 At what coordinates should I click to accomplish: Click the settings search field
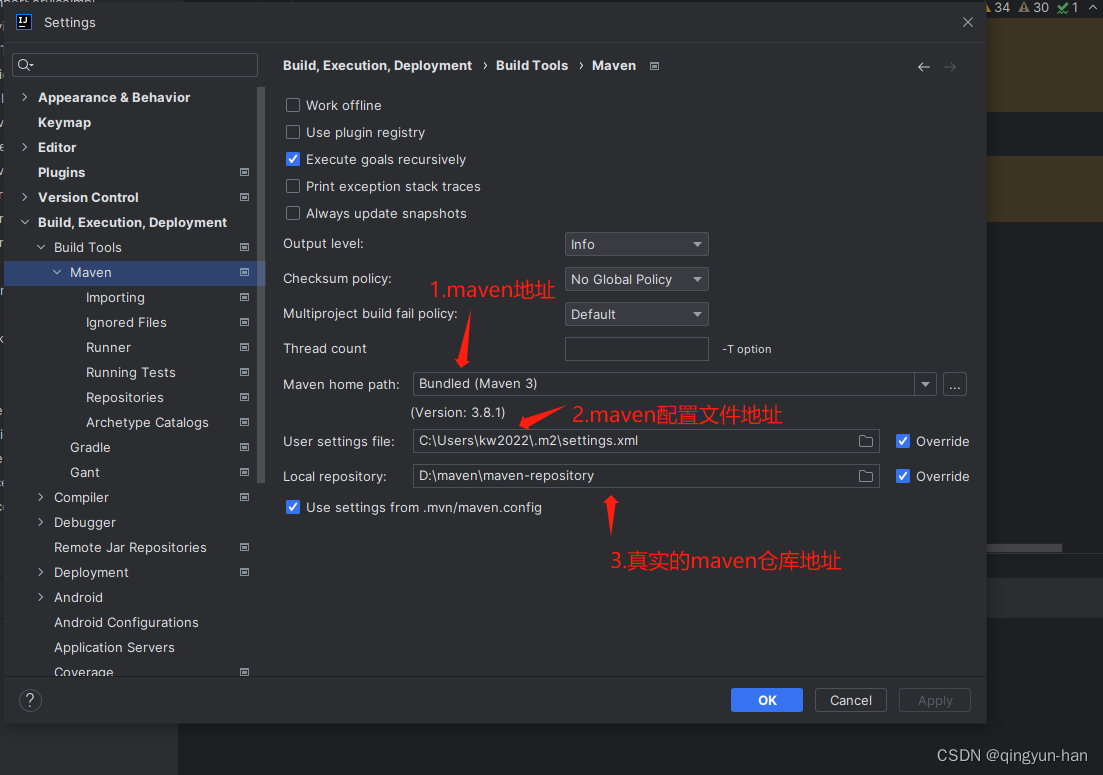135,65
